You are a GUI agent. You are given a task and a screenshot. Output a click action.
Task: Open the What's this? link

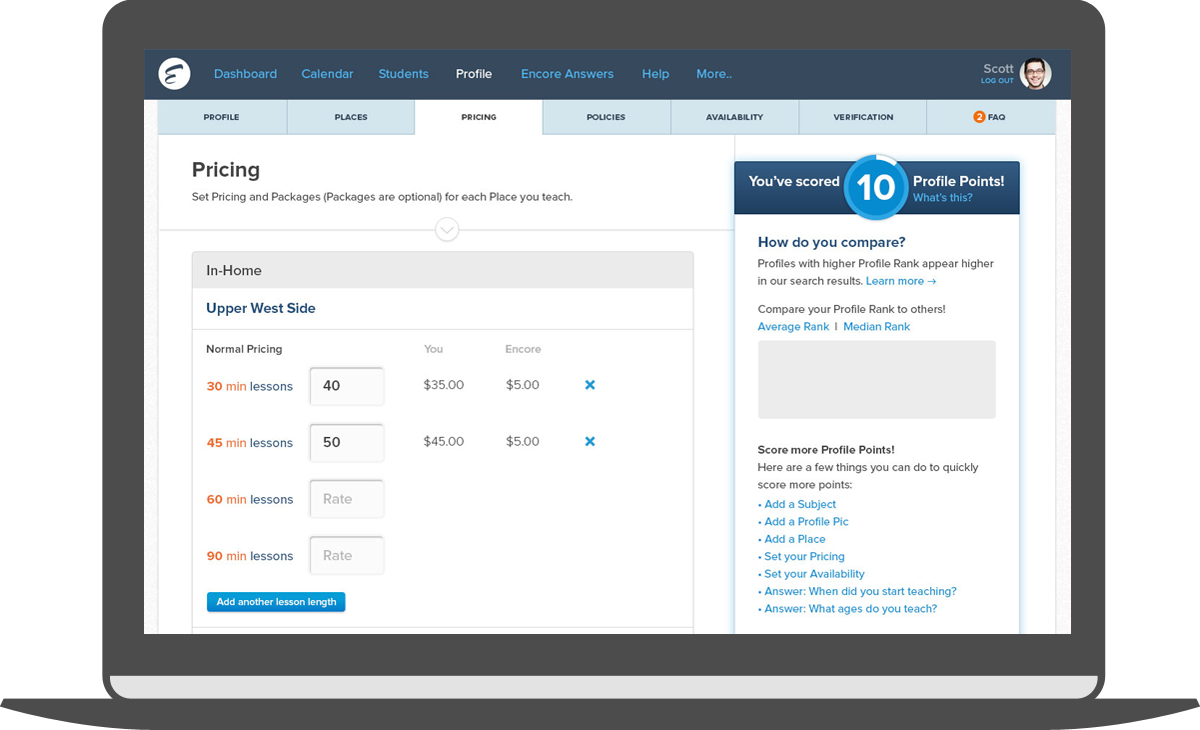click(x=942, y=196)
